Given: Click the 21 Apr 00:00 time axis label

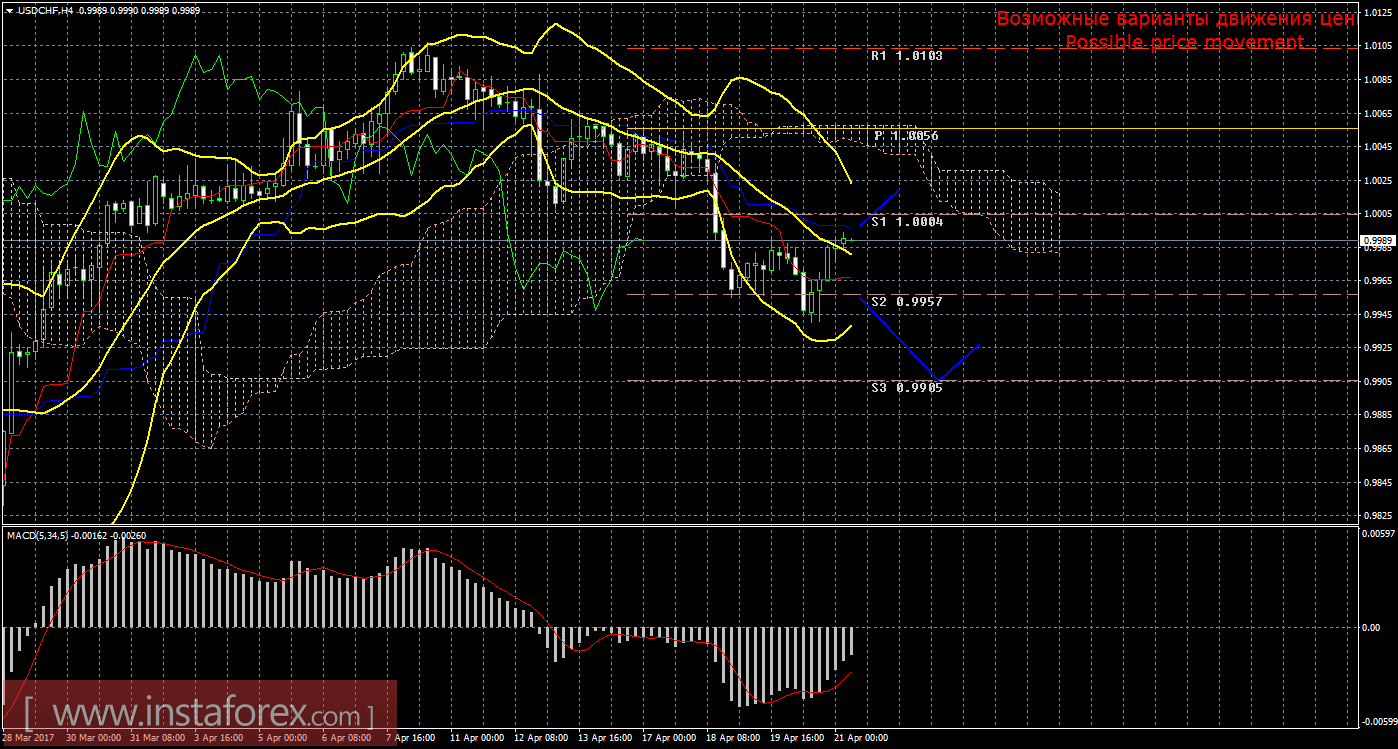Looking at the screenshot, I should click(x=861, y=738).
